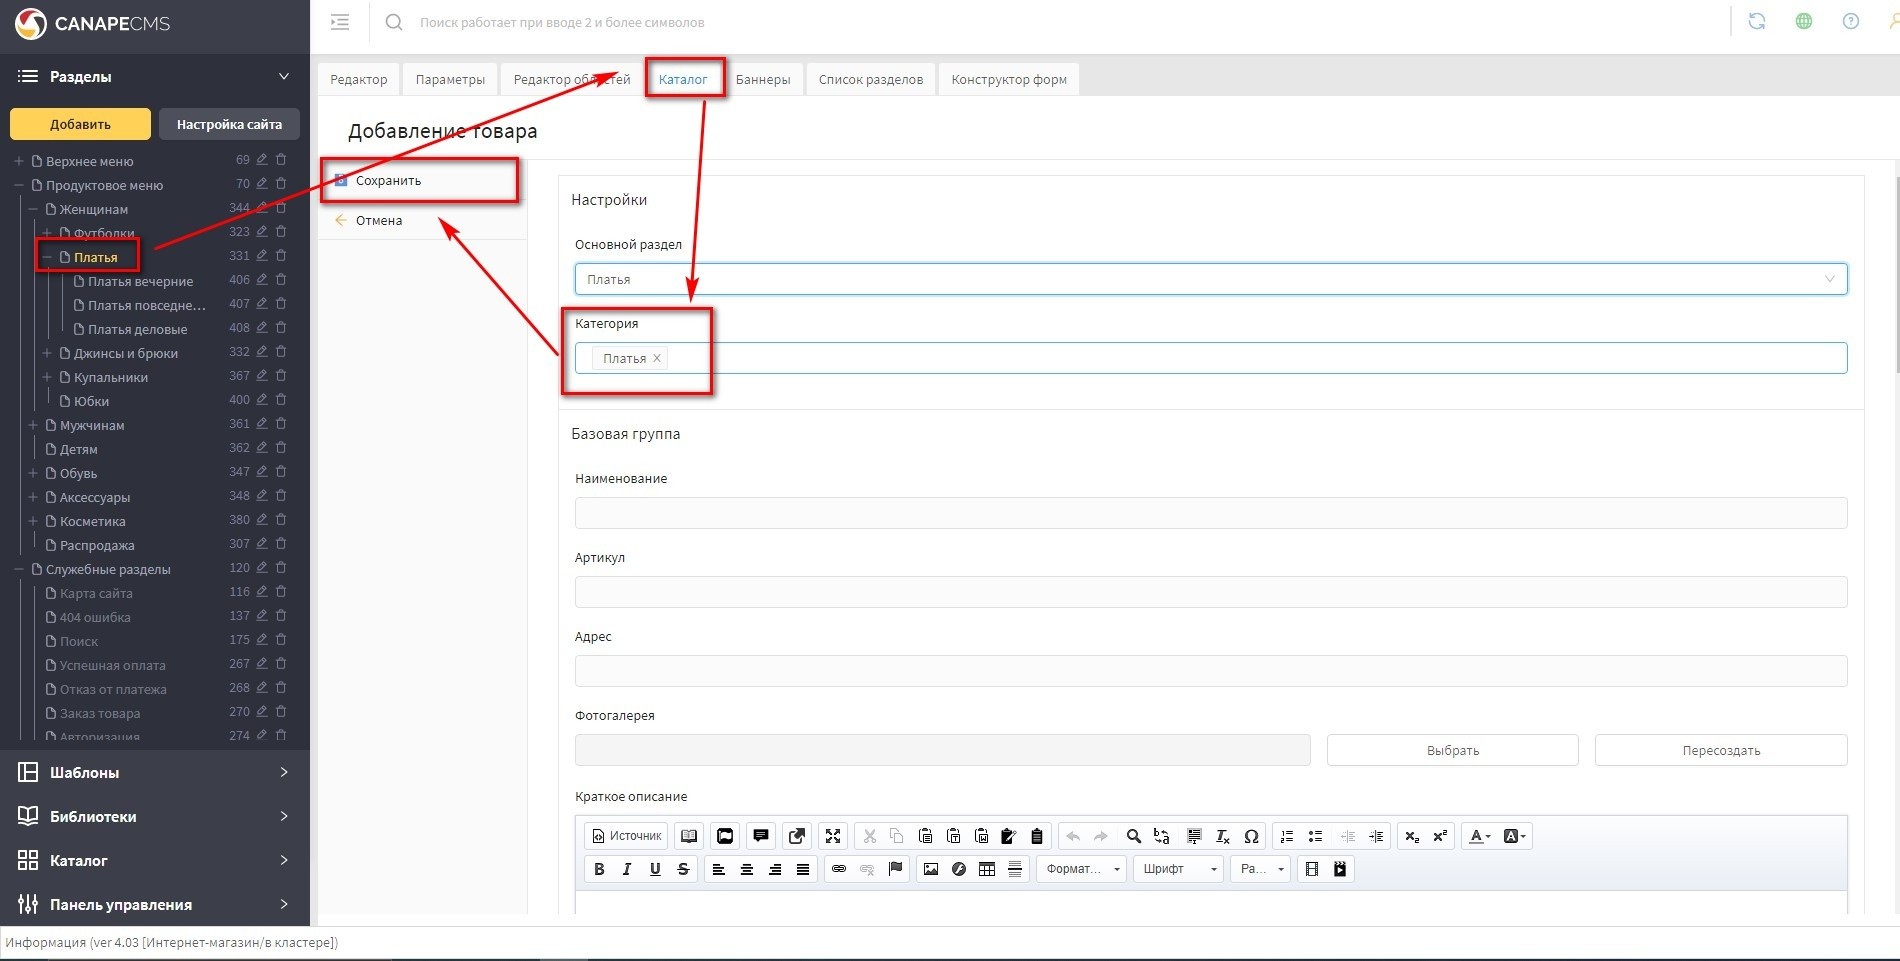1900x961 pixels.
Task: Click into the Наименование input field
Action: [1210, 513]
